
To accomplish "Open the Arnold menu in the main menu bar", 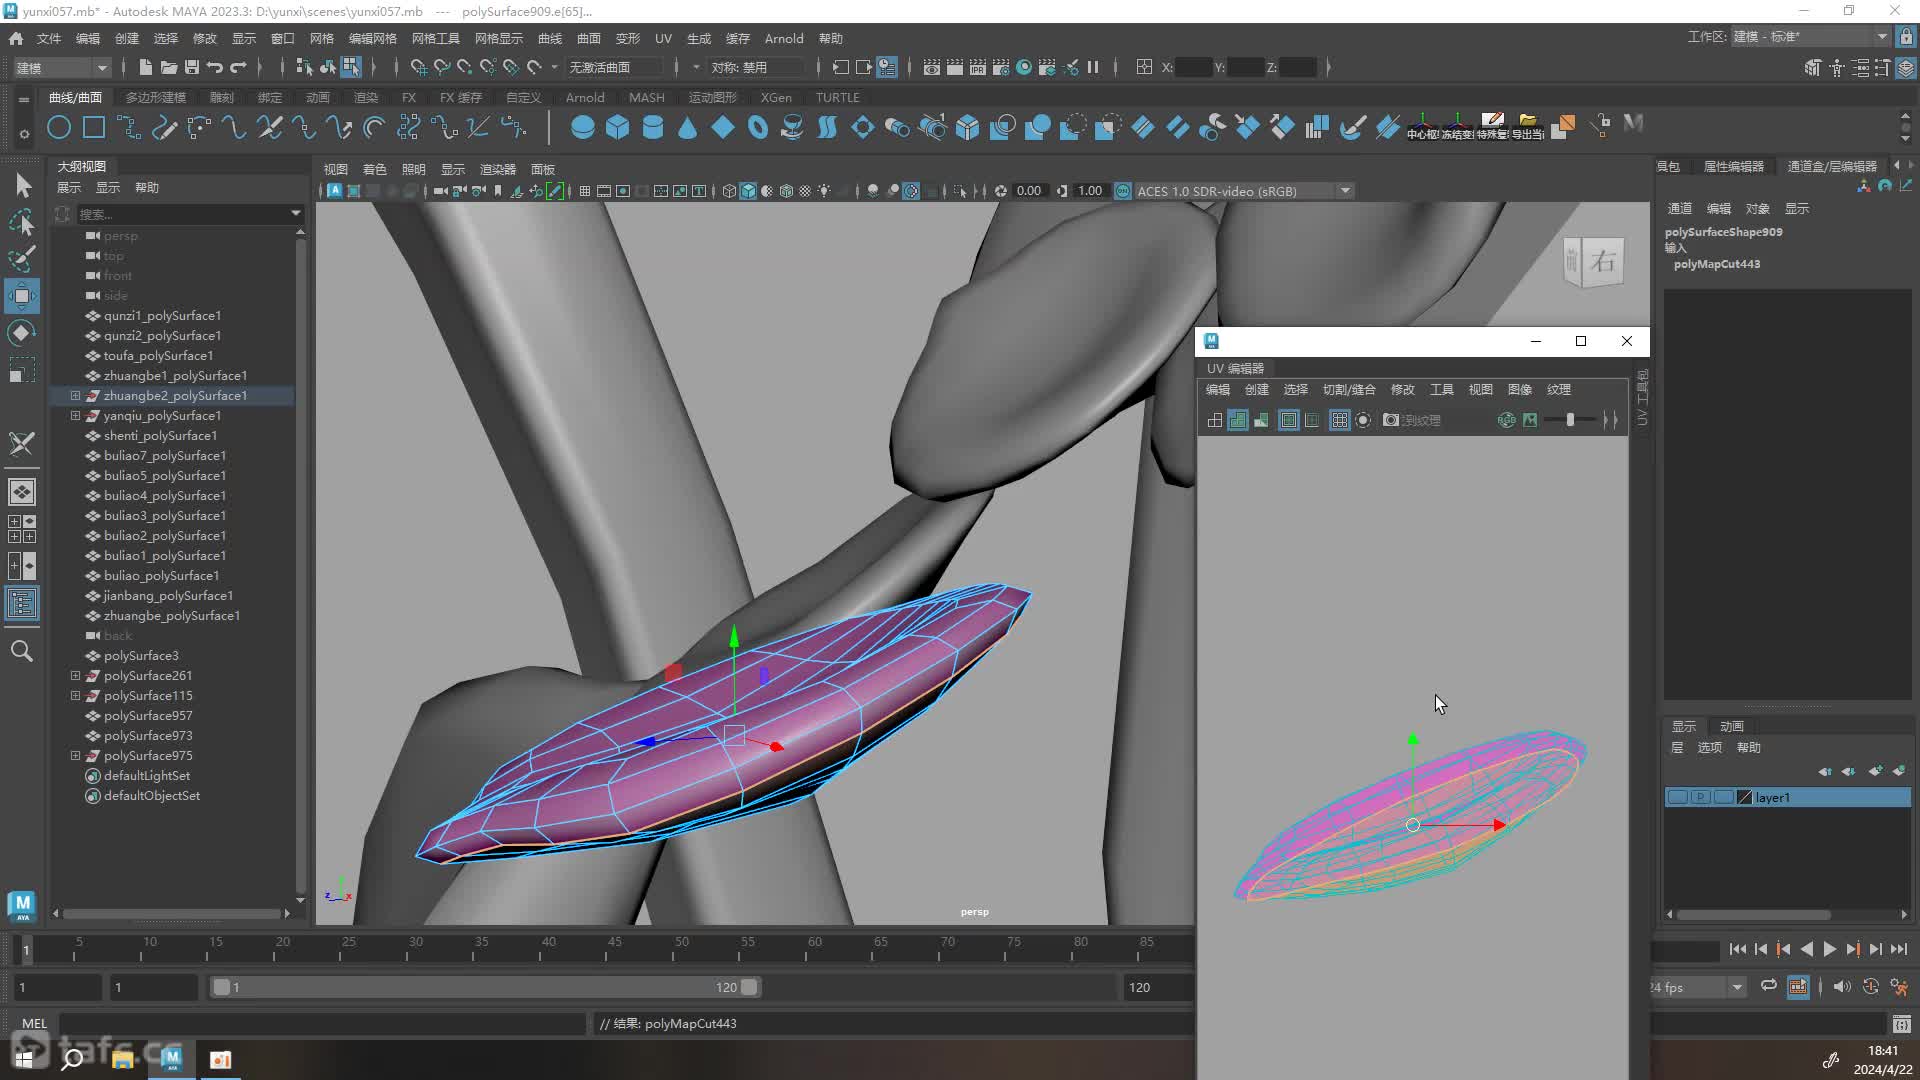I will (784, 38).
